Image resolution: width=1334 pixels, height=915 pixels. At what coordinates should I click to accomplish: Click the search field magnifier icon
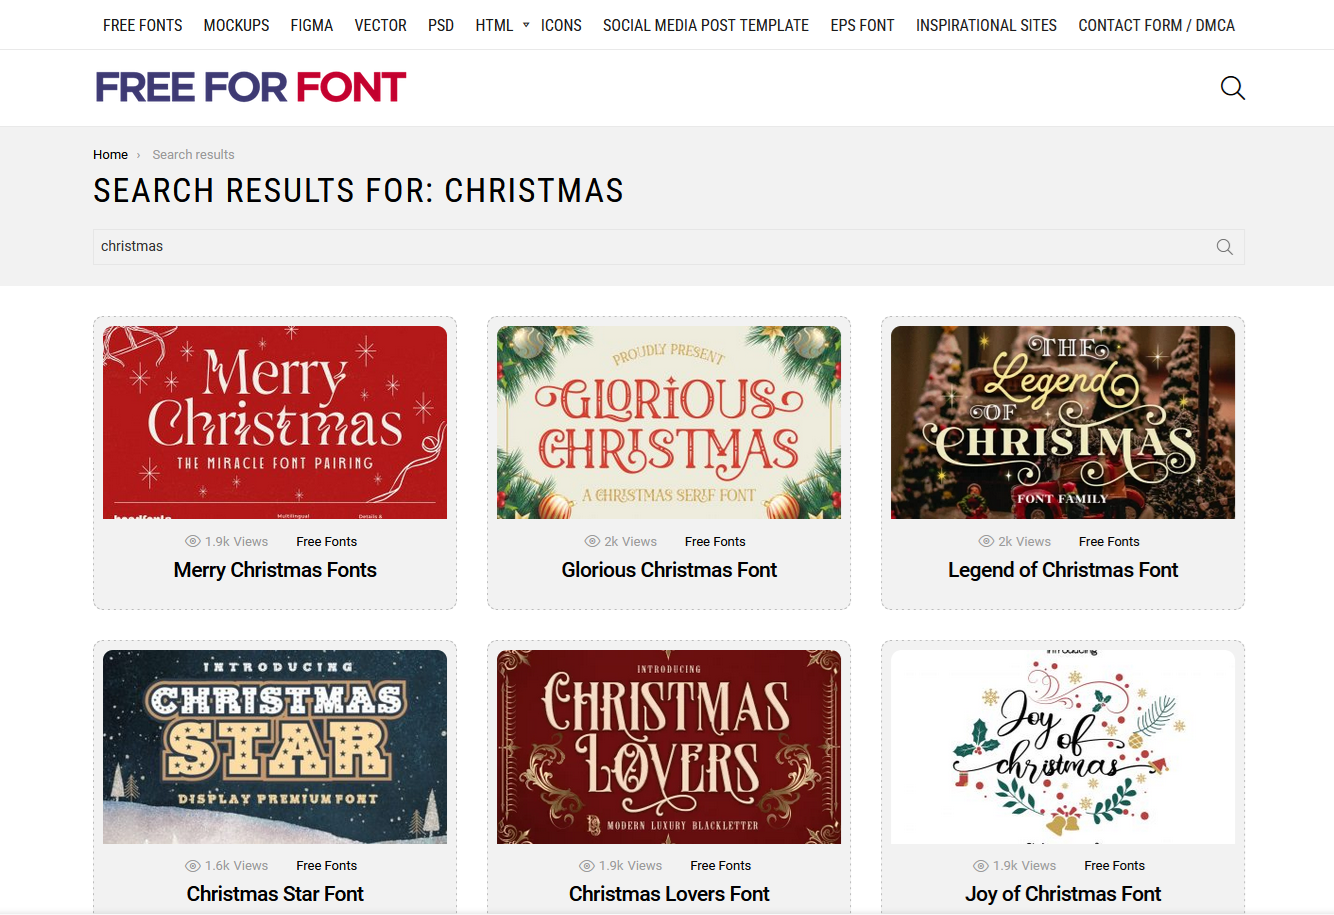click(1224, 247)
